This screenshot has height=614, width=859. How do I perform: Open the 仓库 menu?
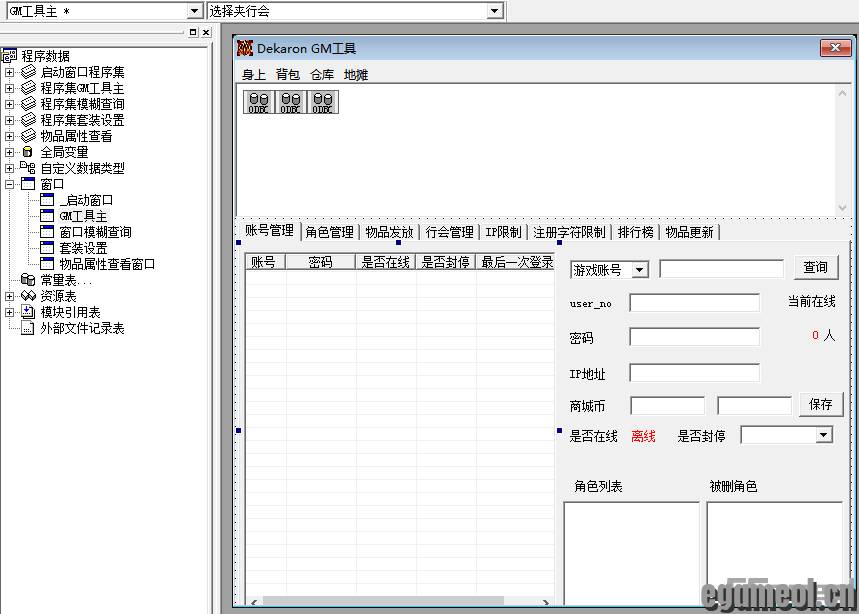coord(322,75)
